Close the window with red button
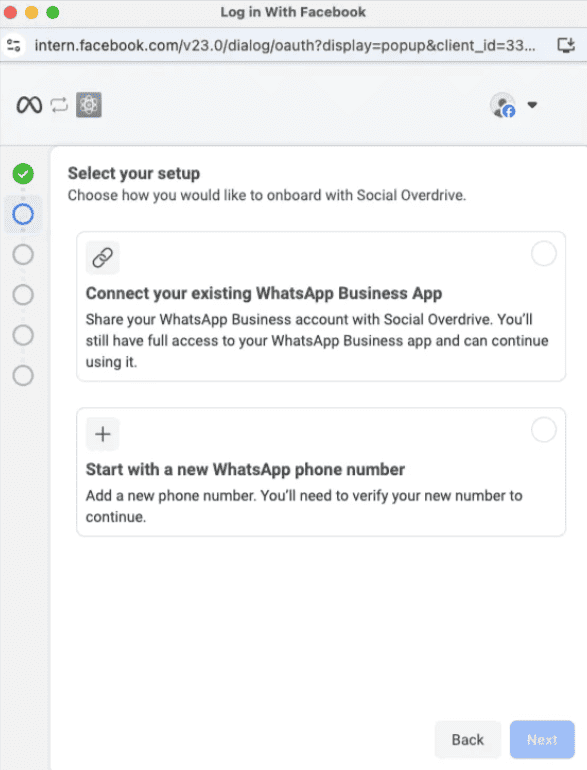587x770 pixels. tap(10, 12)
